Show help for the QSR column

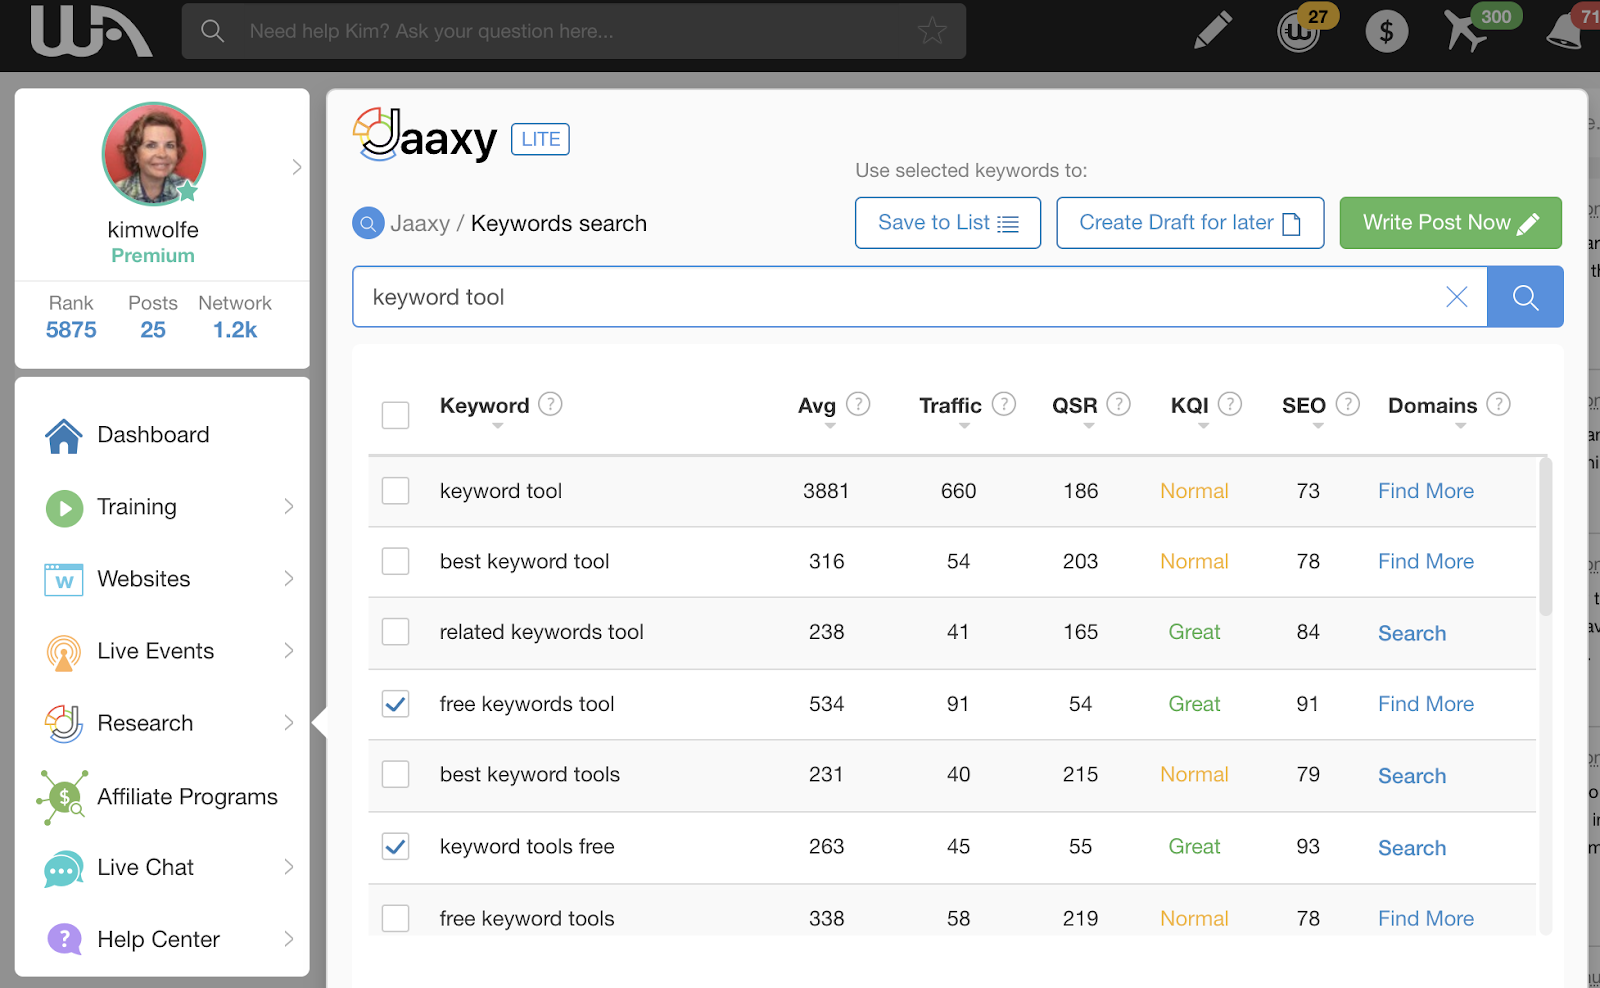coord(1119,404)
